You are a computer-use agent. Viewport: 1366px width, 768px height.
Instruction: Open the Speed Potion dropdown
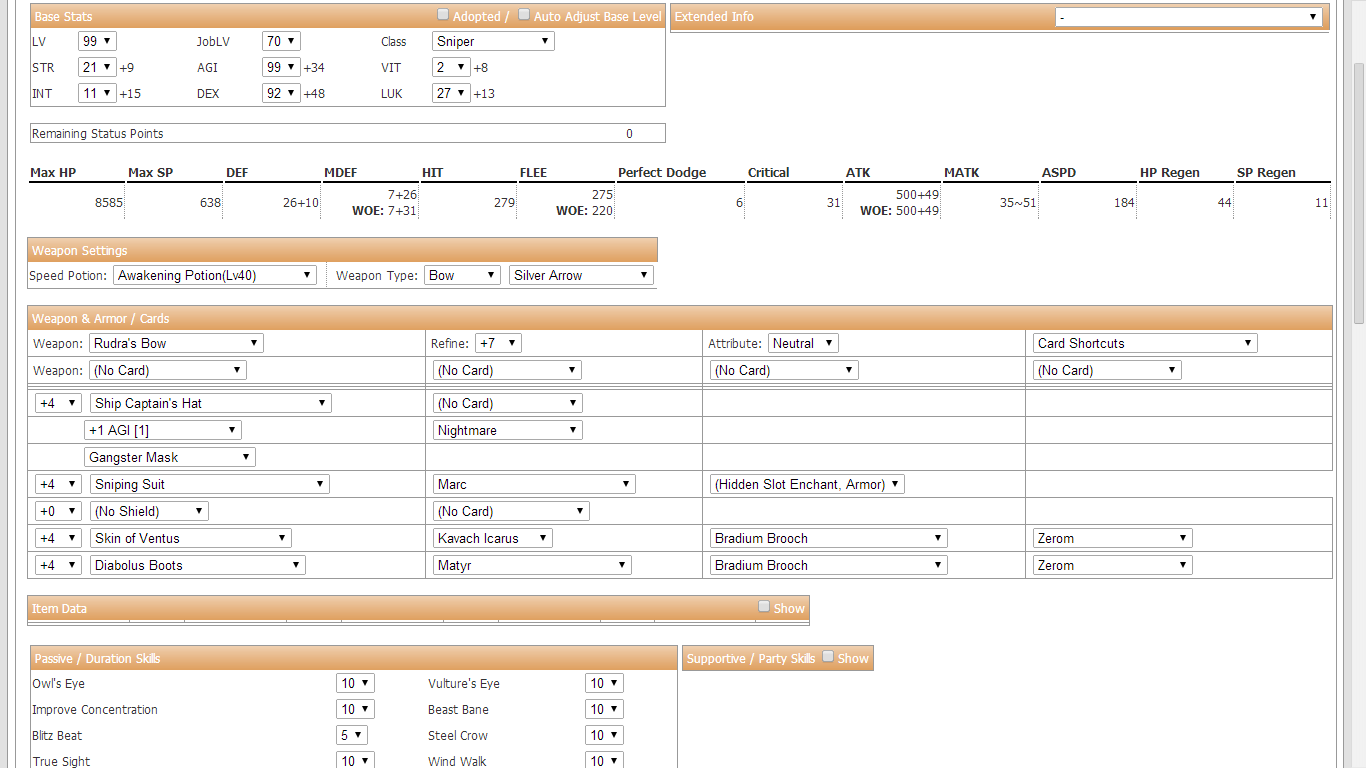215,274
